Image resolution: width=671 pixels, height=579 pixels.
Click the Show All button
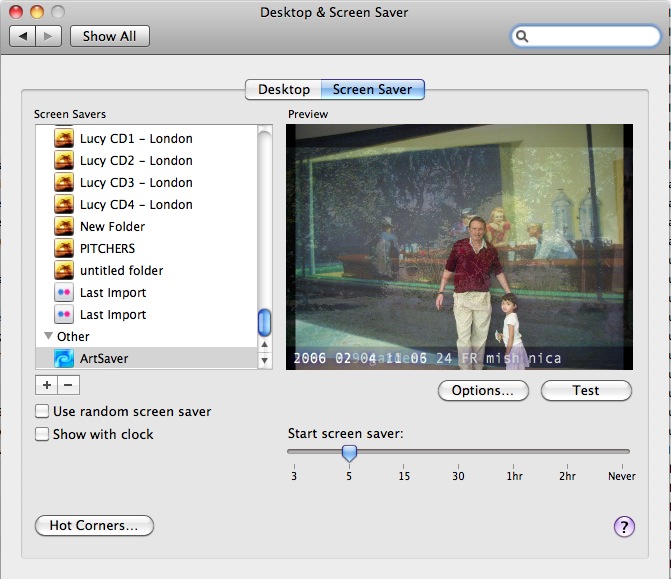(x=110, y=36)
